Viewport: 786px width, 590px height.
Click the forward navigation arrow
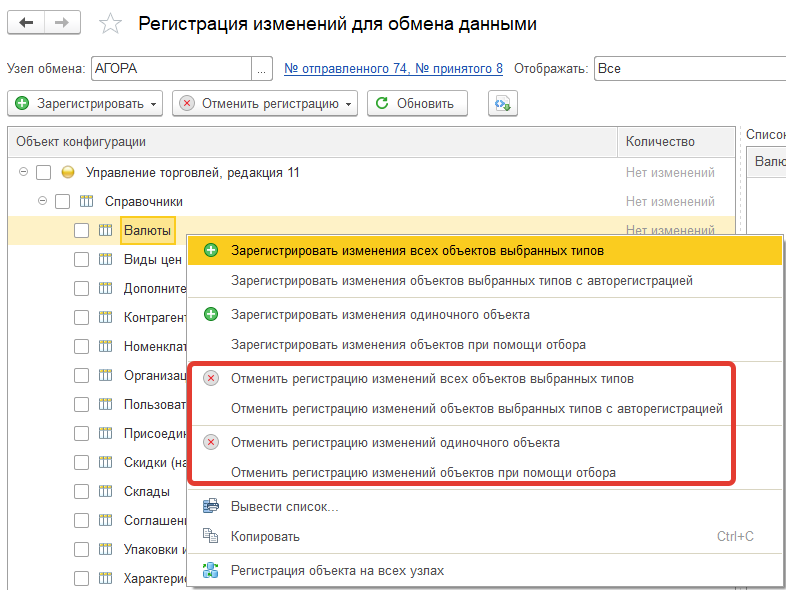click(63, 23)
